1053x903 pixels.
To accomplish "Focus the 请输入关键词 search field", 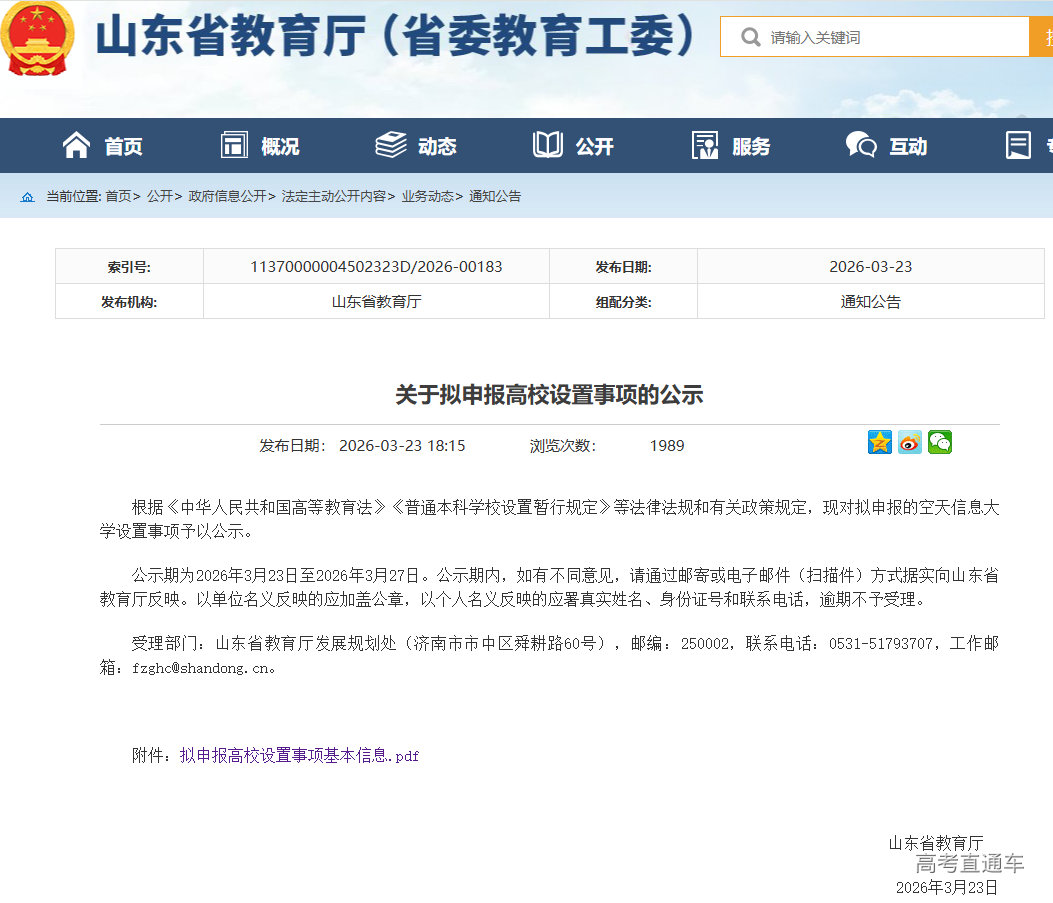I will point(890,38).
